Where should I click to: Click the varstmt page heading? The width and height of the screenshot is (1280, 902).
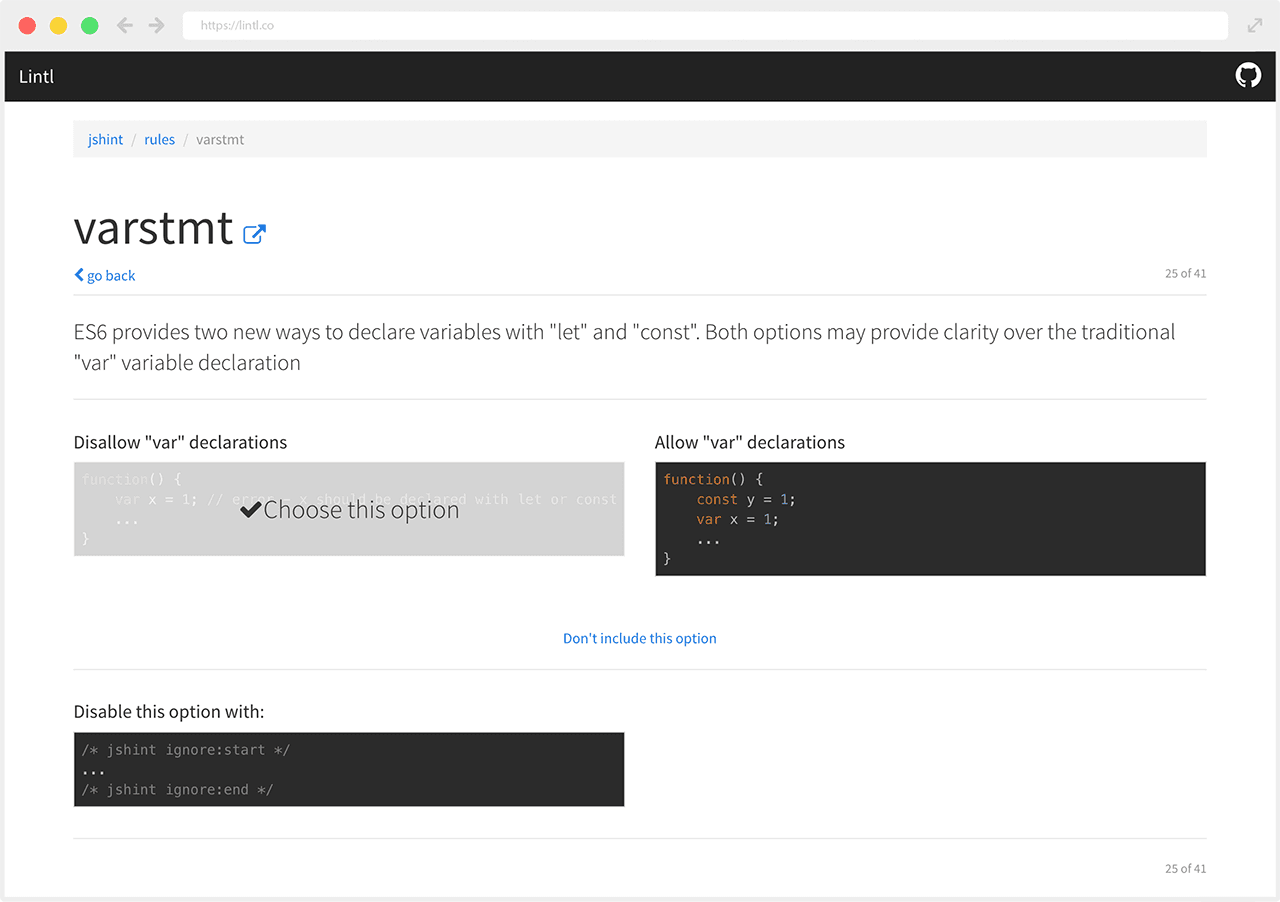pos(153,228)
